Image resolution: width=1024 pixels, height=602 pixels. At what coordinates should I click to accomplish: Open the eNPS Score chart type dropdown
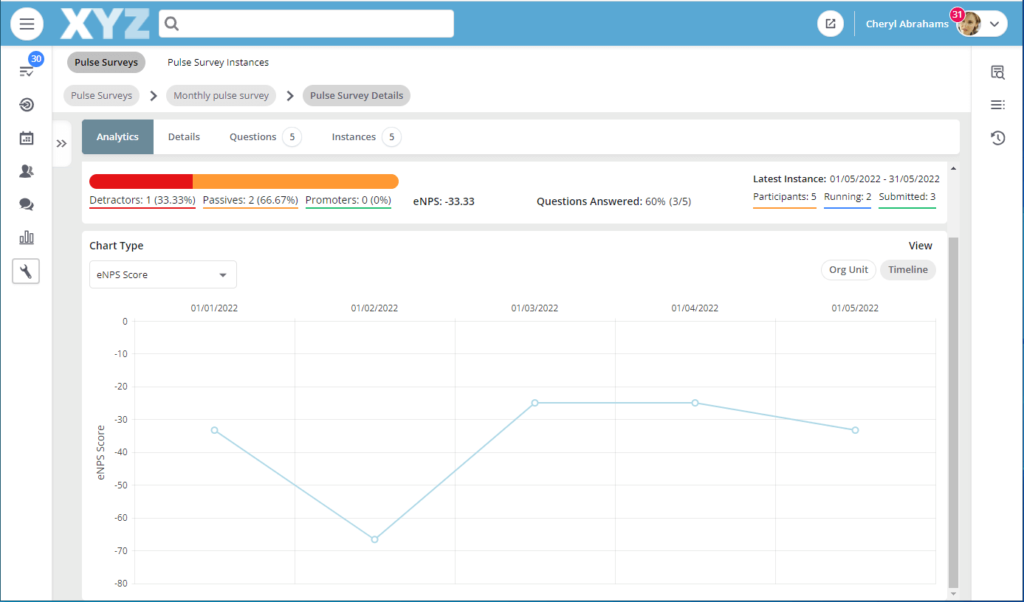pos(163,275)
